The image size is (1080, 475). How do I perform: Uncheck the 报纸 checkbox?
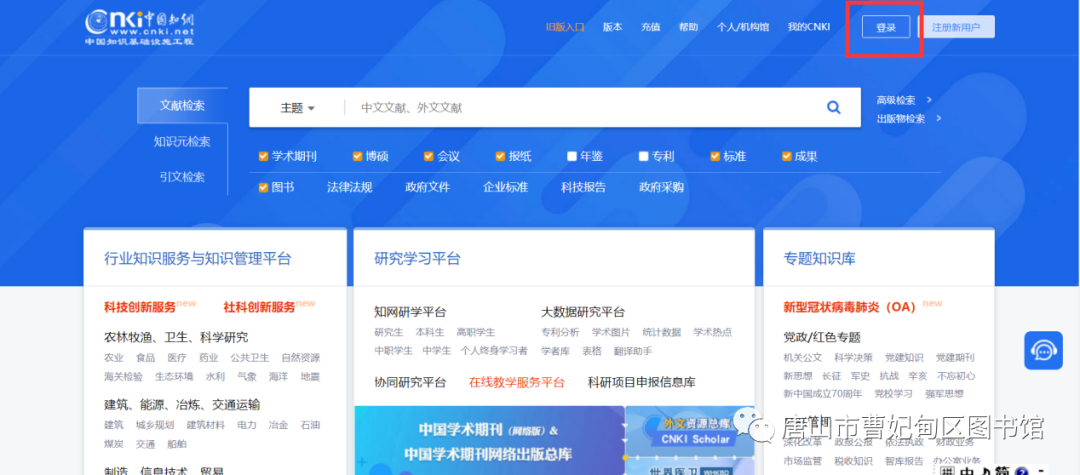tap(500, 156)
